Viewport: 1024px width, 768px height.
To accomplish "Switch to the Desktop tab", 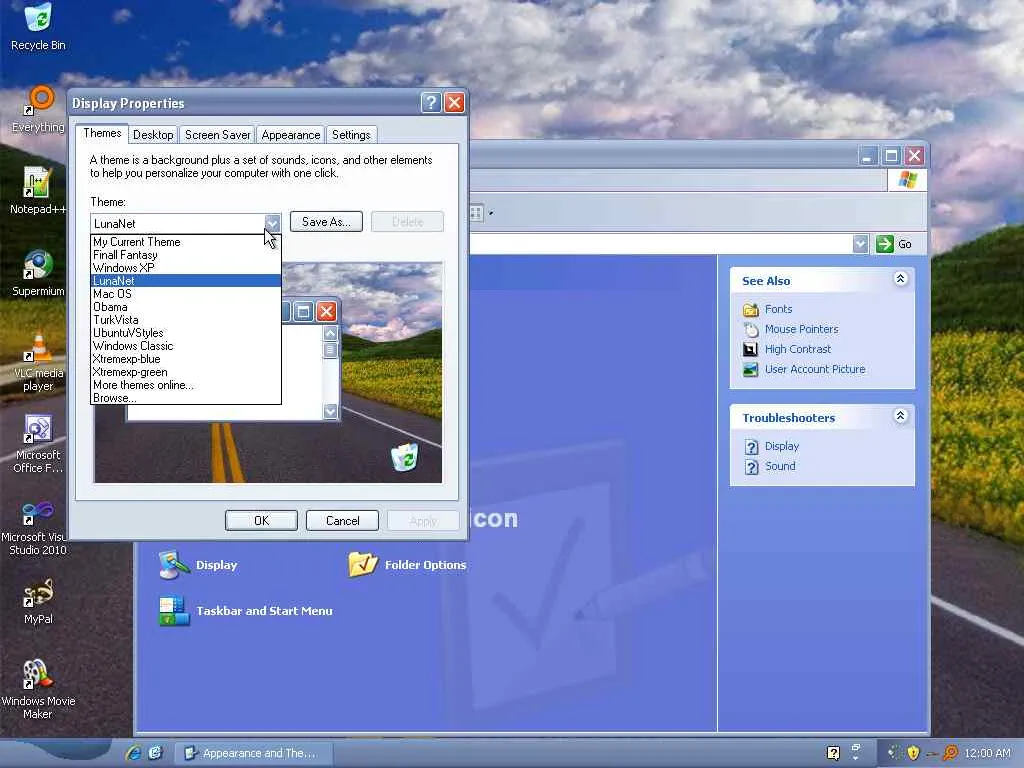I will [x=153, y=135].
